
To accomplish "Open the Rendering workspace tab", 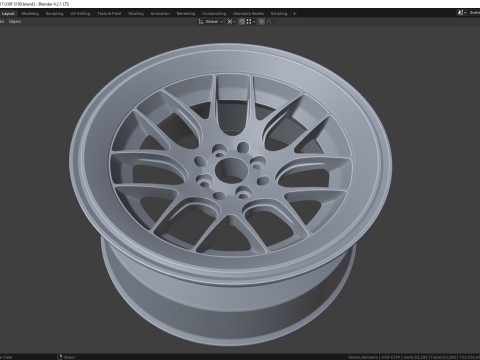I will click(x=186, y=14).
